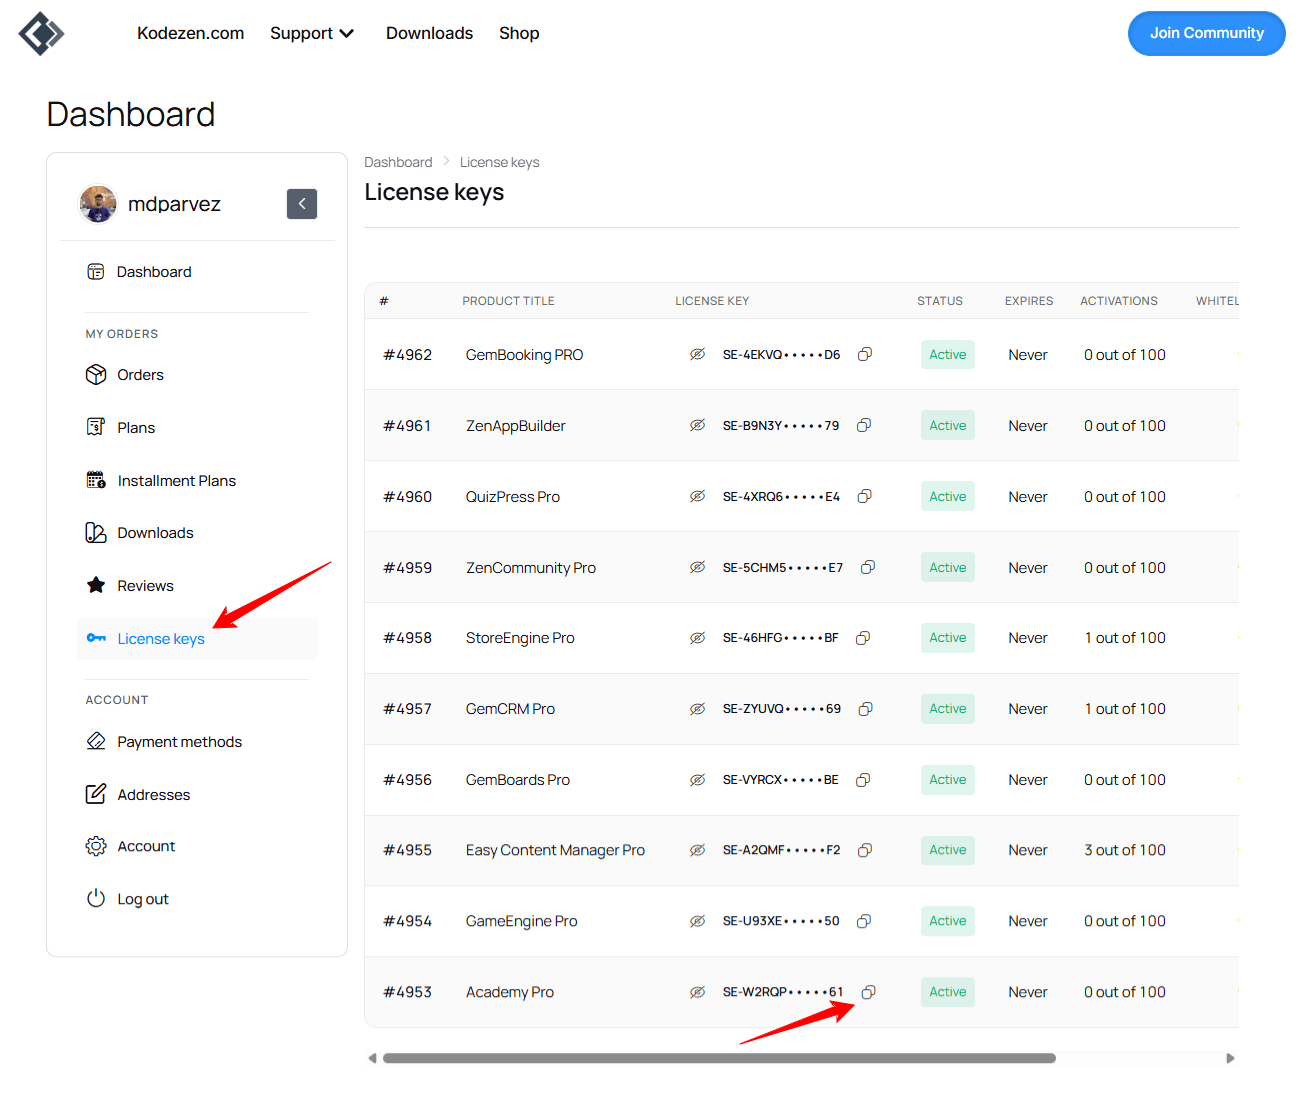Click the Log out power icon
Viewport: 1304px width, 1093px height.
tap(96, 898)
